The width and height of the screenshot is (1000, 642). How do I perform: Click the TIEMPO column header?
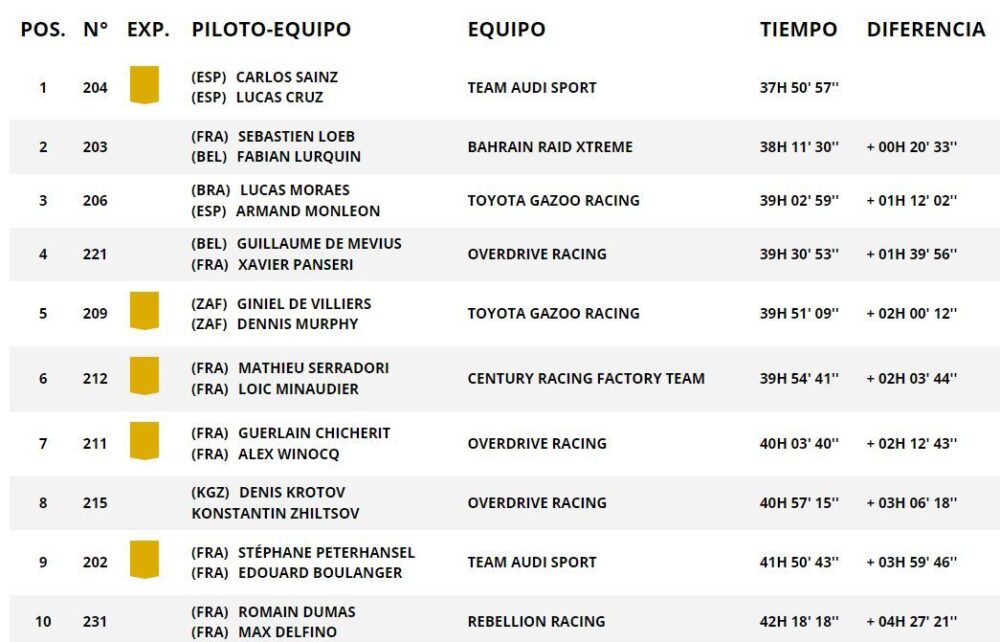pos(798,29)
